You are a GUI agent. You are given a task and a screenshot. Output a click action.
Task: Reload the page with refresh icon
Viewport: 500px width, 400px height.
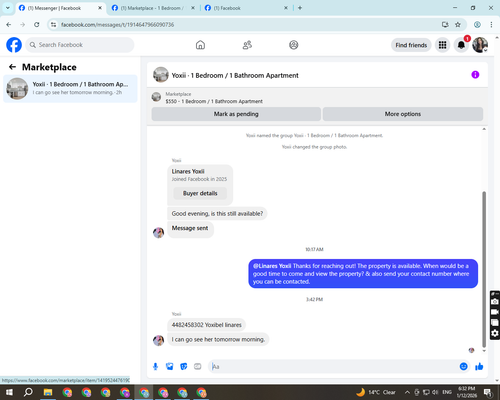[37, 25]
